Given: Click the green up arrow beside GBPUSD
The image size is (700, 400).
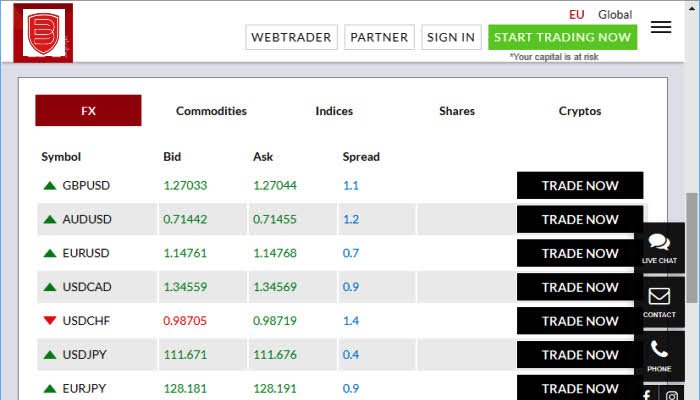Looking at the screenshot, I should point(49,185).
